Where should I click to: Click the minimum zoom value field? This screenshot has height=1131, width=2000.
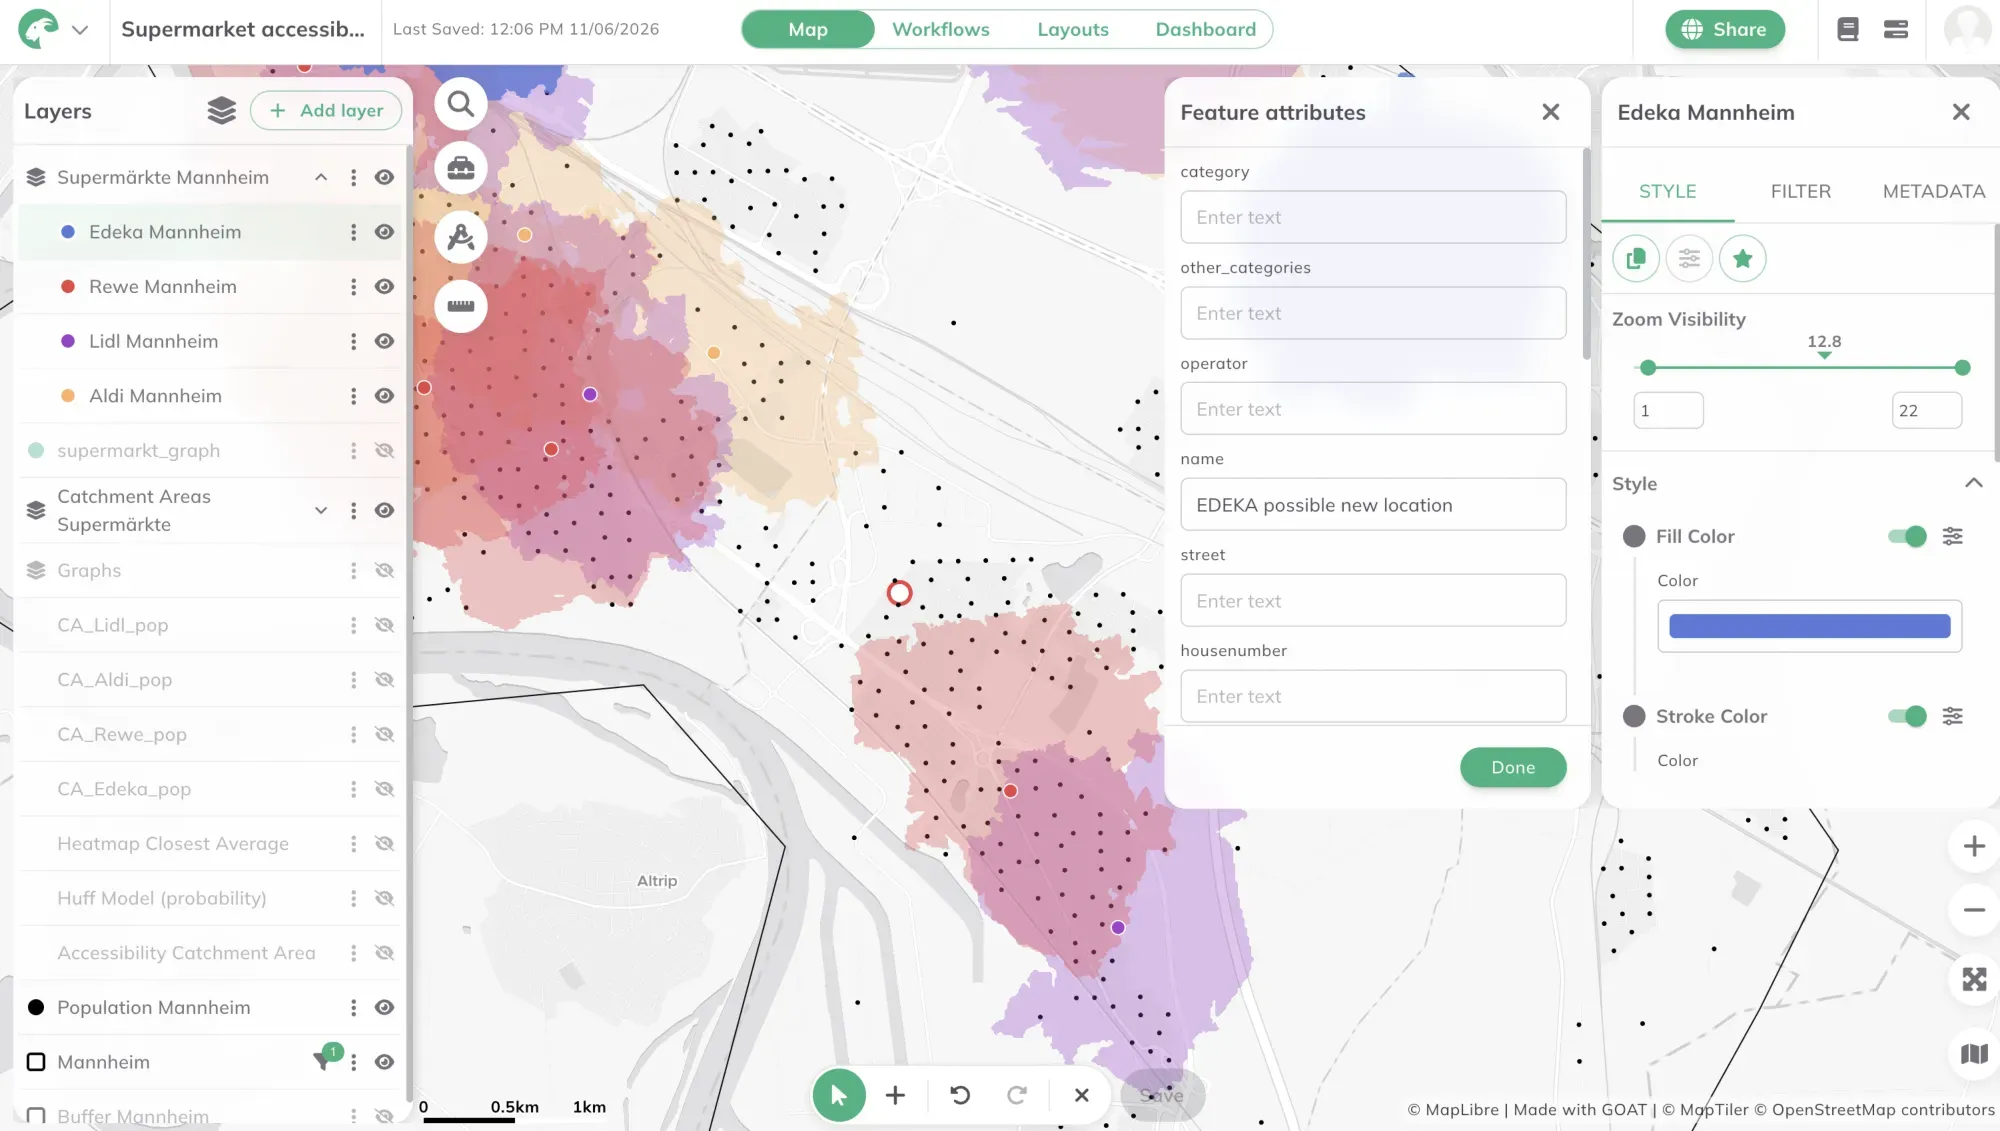1668,411
